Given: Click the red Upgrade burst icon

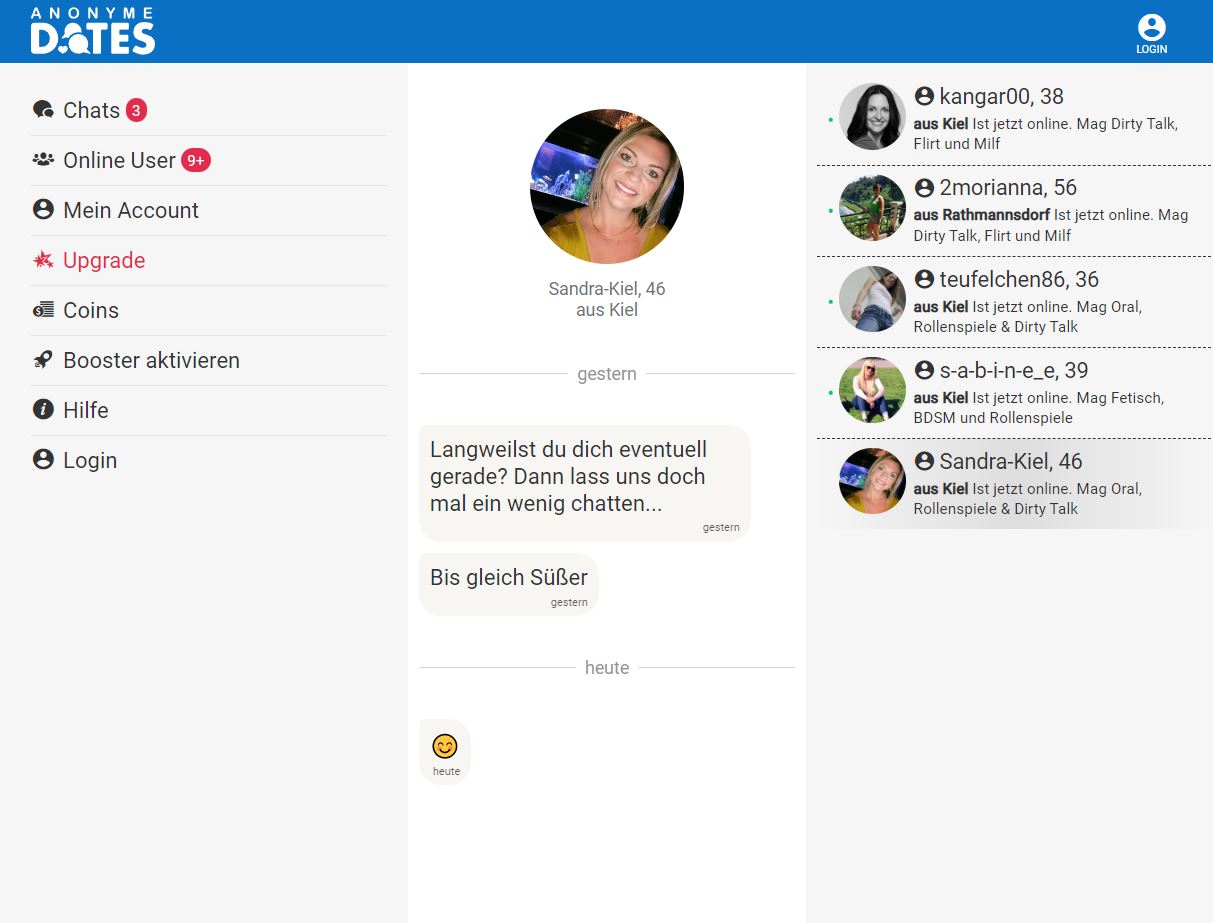Looking at the screenshot, I should click(x=43, y=260).
